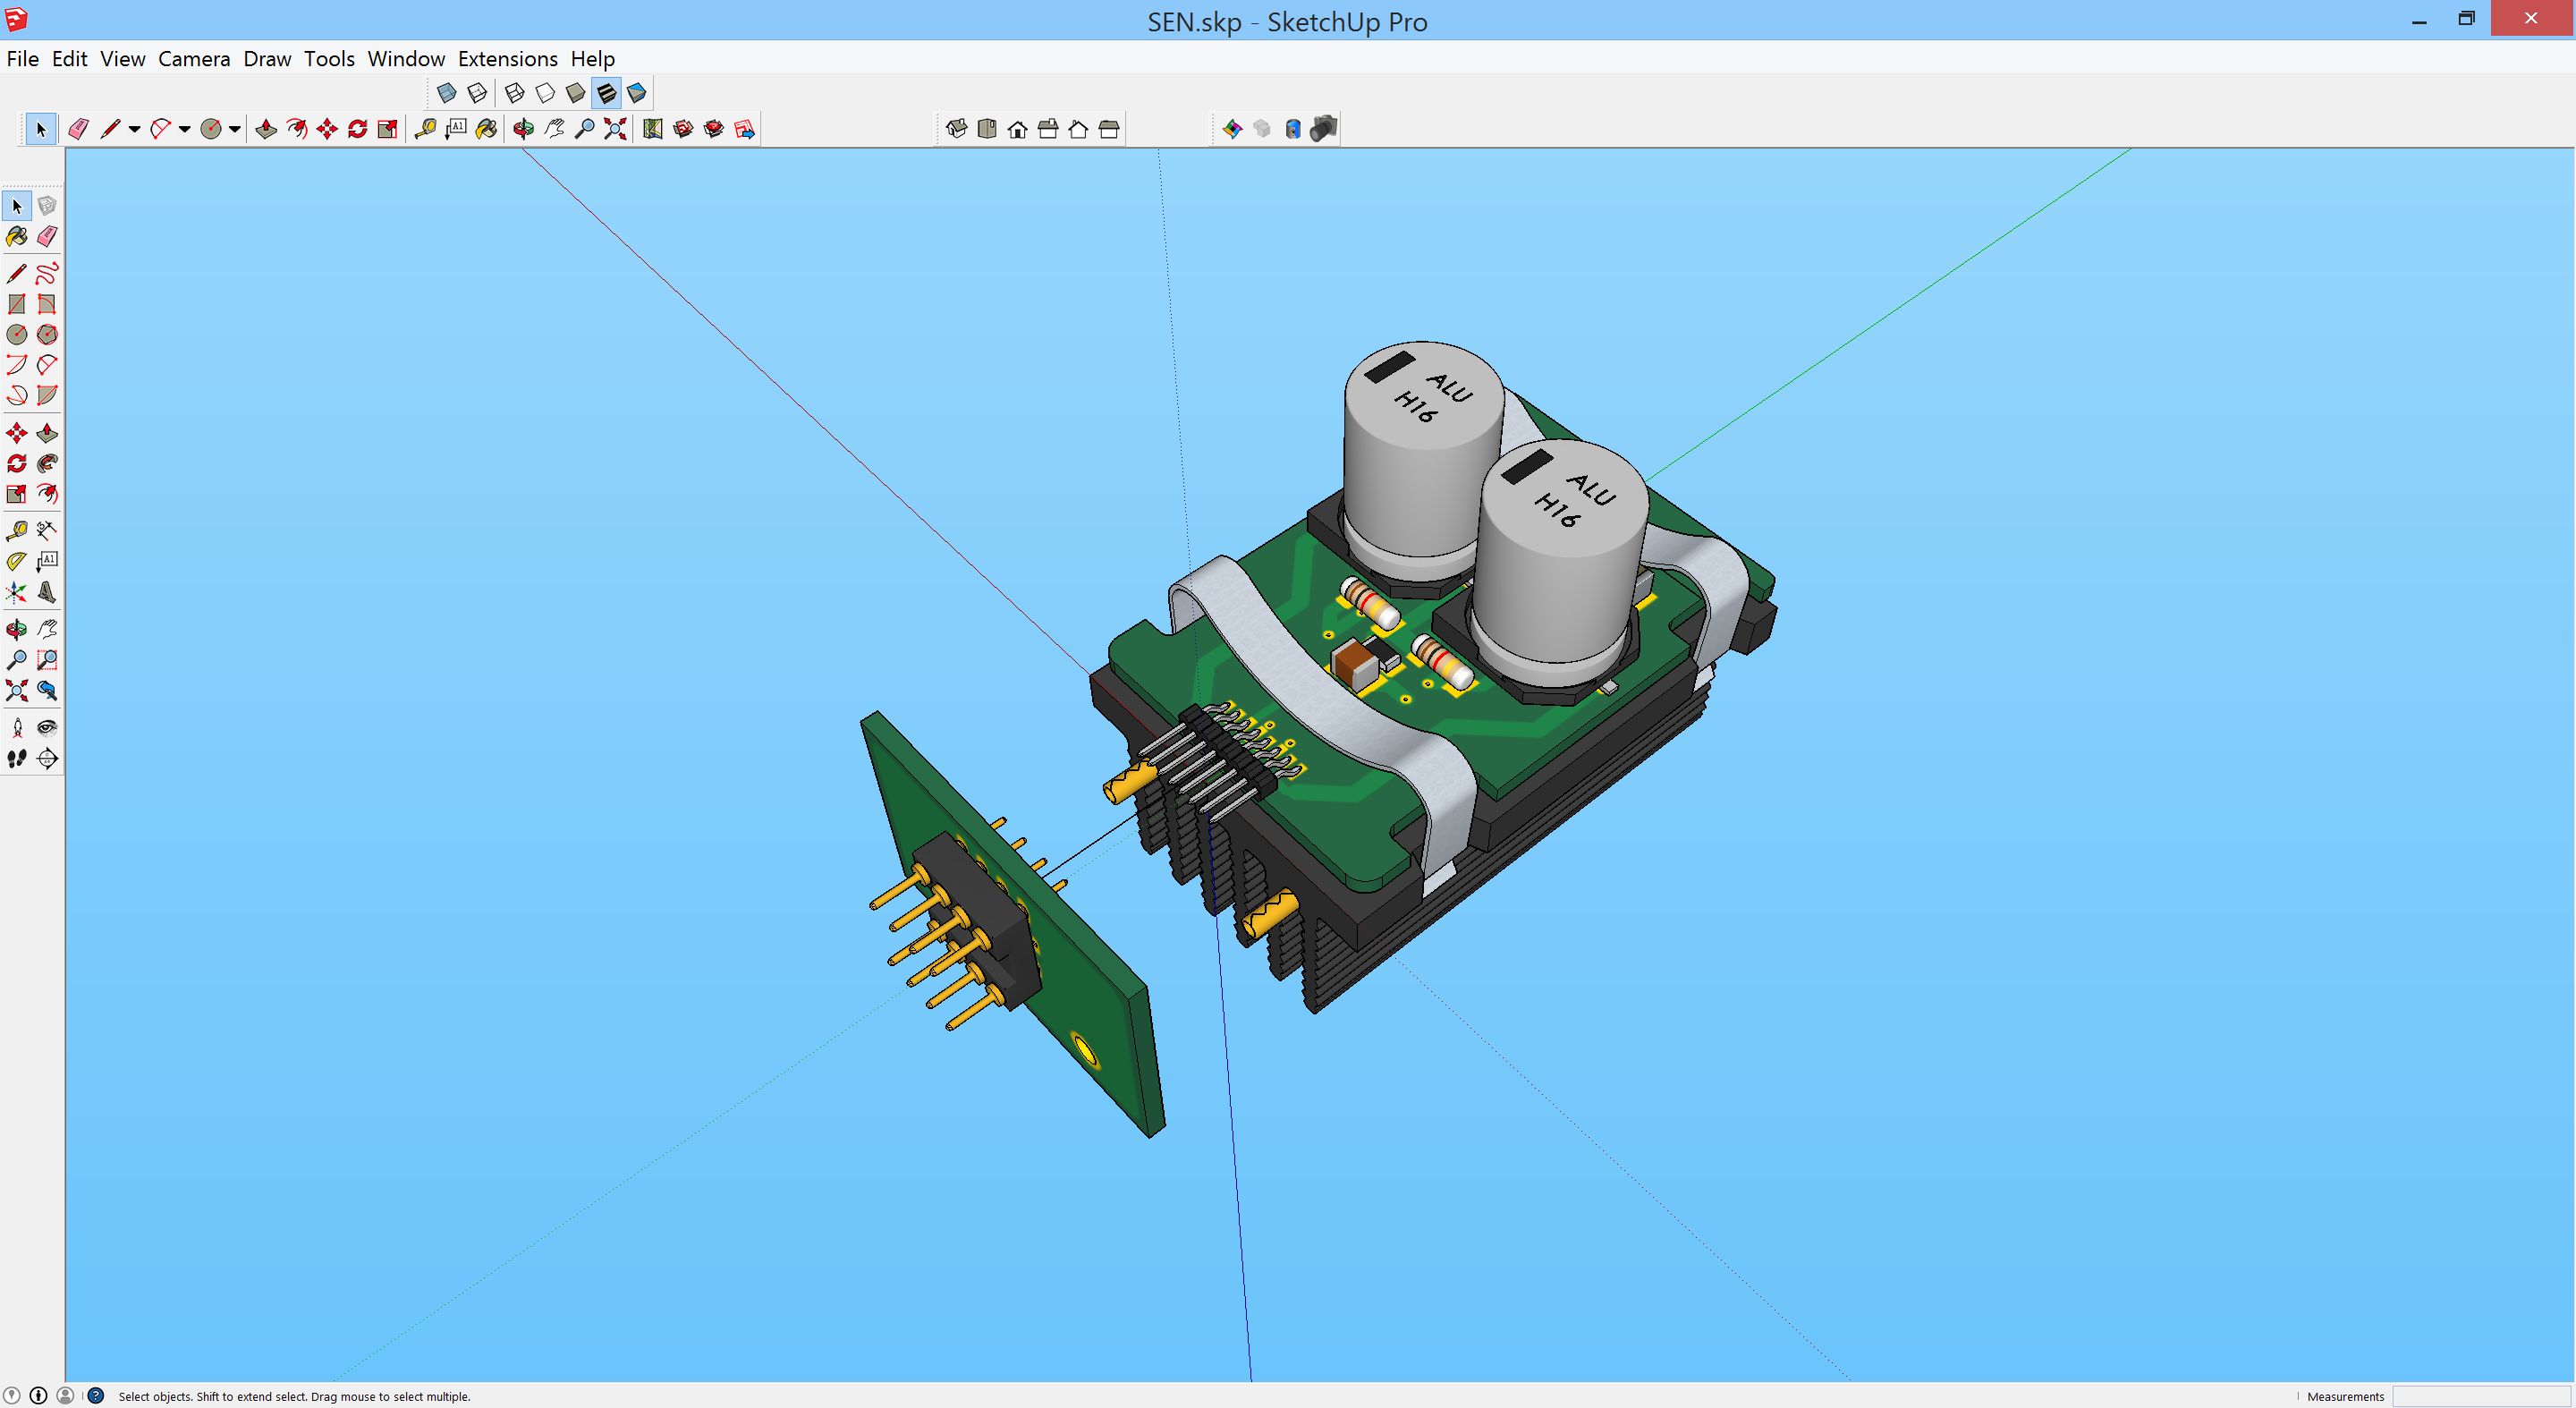This screenshot has width=2576, height=1408.
Task: Click the Measurements input box
Action: coord(2482,1396)
